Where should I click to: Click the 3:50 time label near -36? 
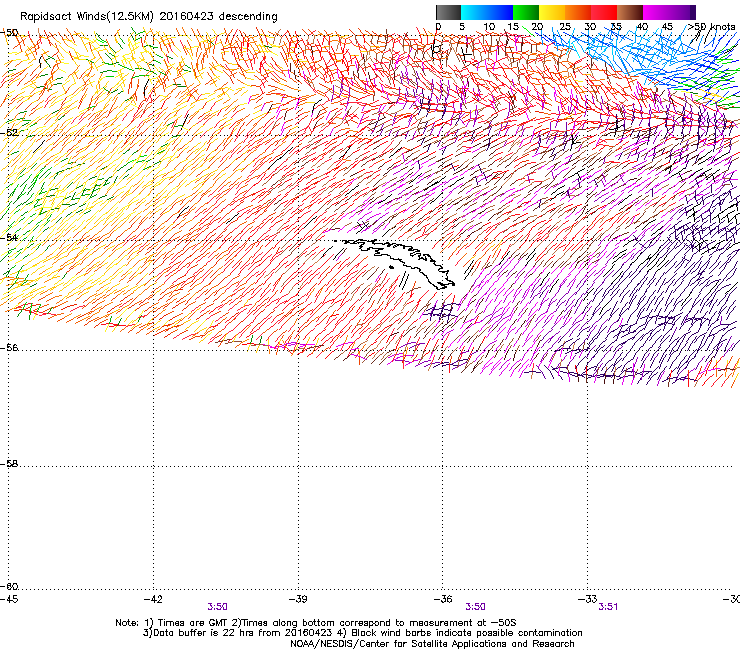click(475, 607)
